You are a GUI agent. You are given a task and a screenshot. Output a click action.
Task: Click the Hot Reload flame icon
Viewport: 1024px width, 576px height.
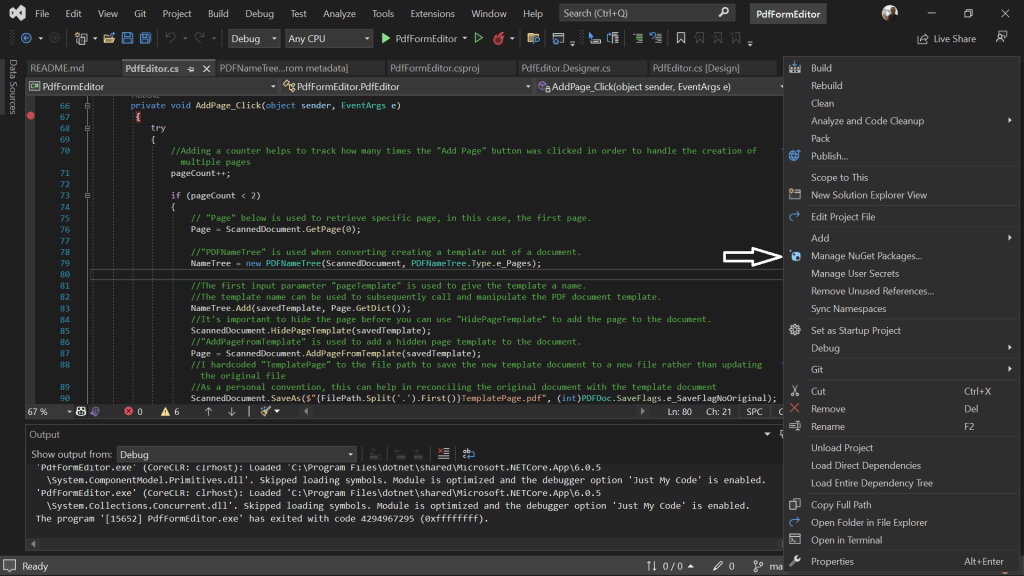tap(498, 39)
